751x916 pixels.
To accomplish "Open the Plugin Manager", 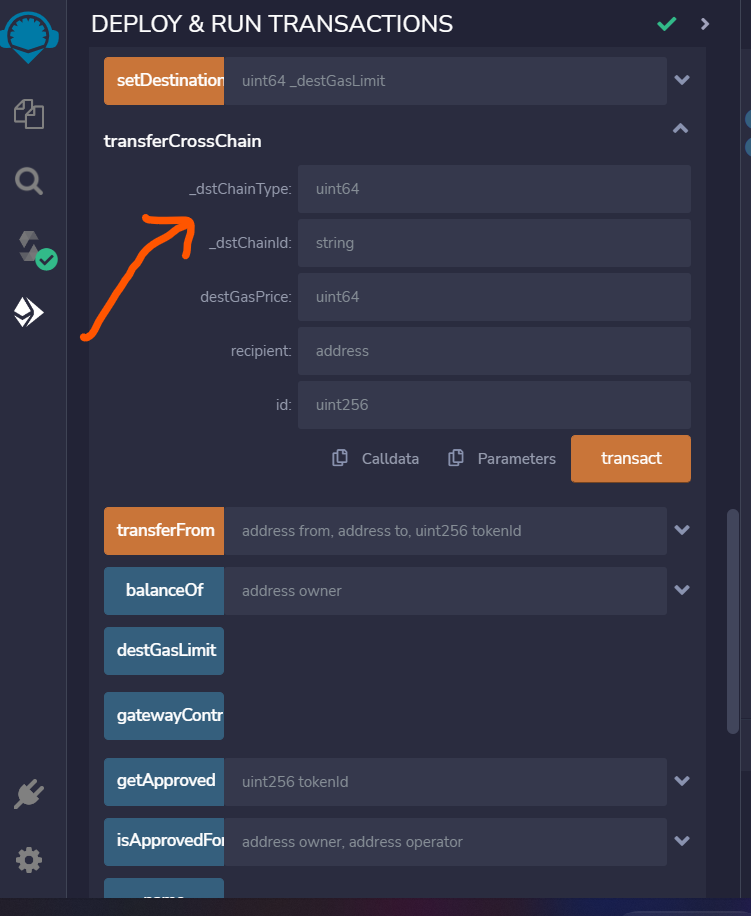I will (29, 793).
